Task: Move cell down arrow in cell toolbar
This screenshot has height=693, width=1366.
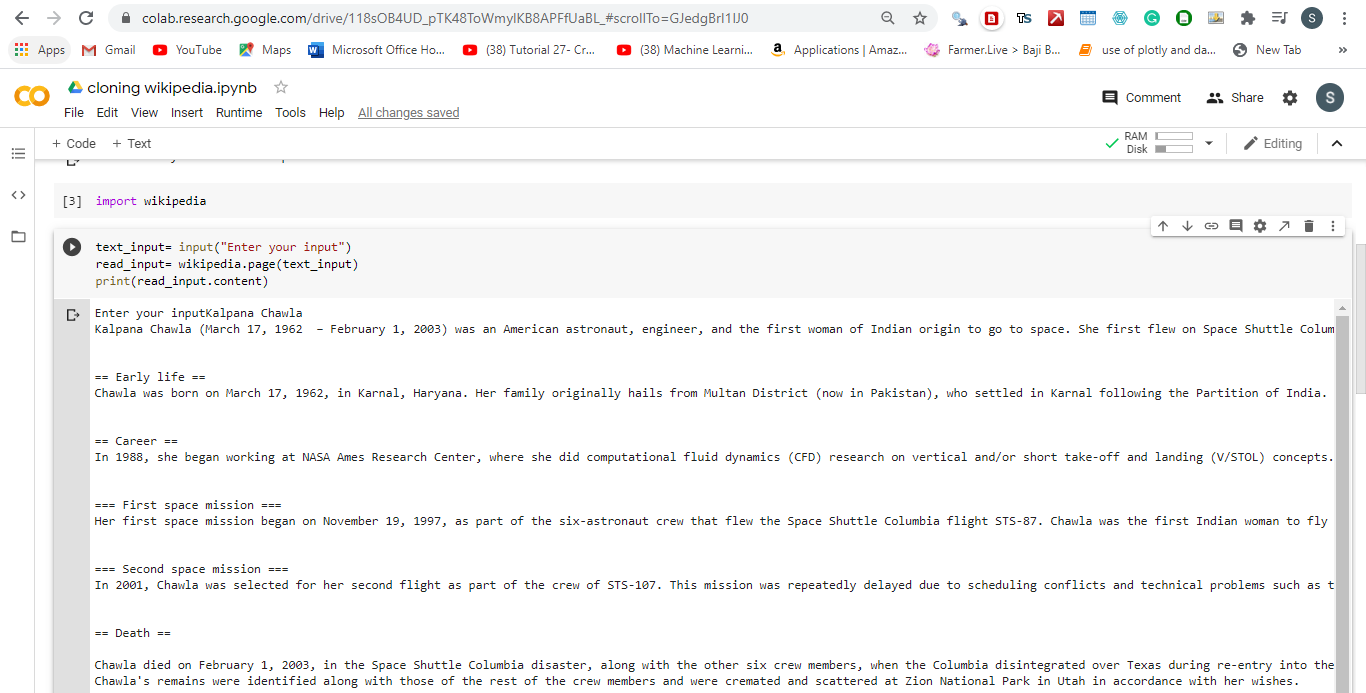Action: point(1187,226)
